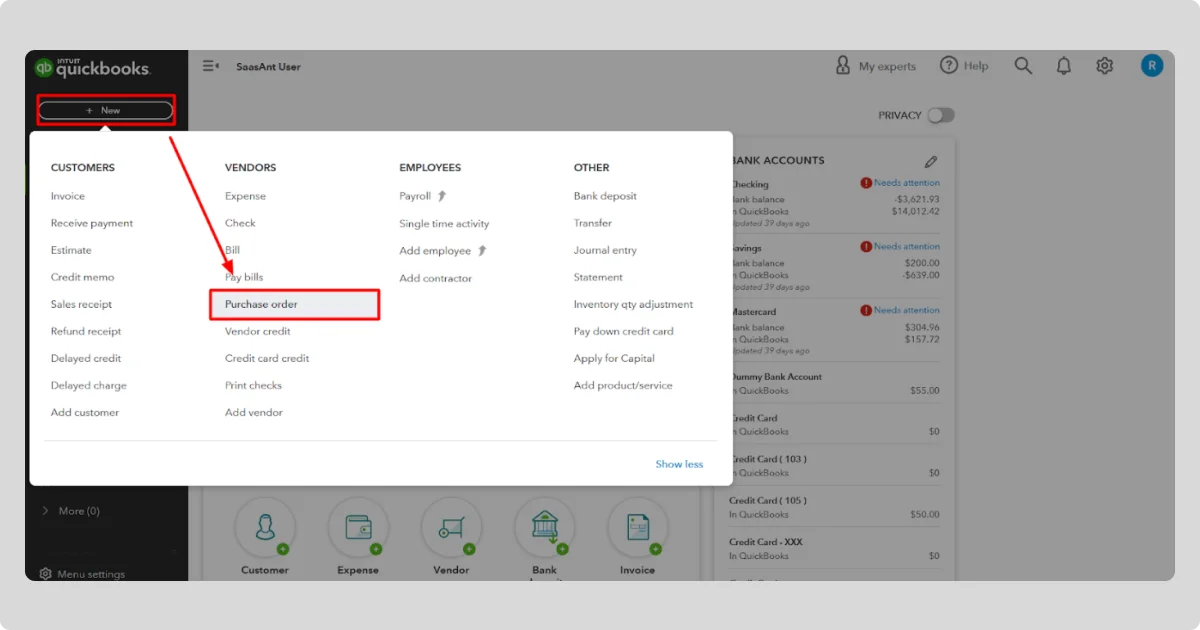
Task: Select Statement
Action: 598,277
